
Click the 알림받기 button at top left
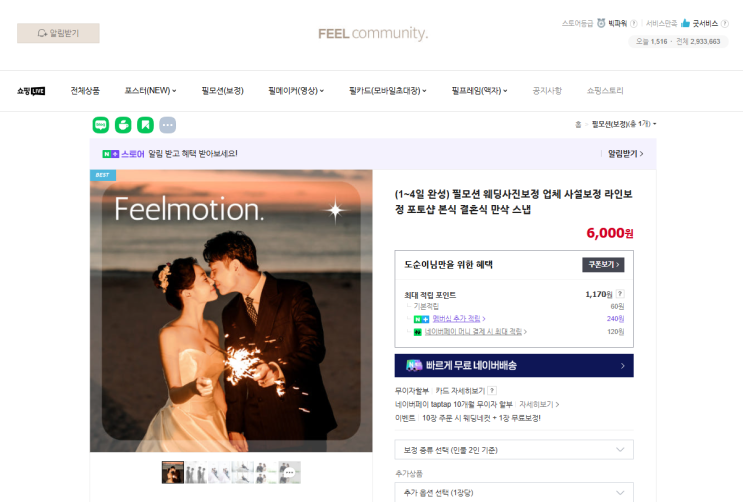point(58,33)
